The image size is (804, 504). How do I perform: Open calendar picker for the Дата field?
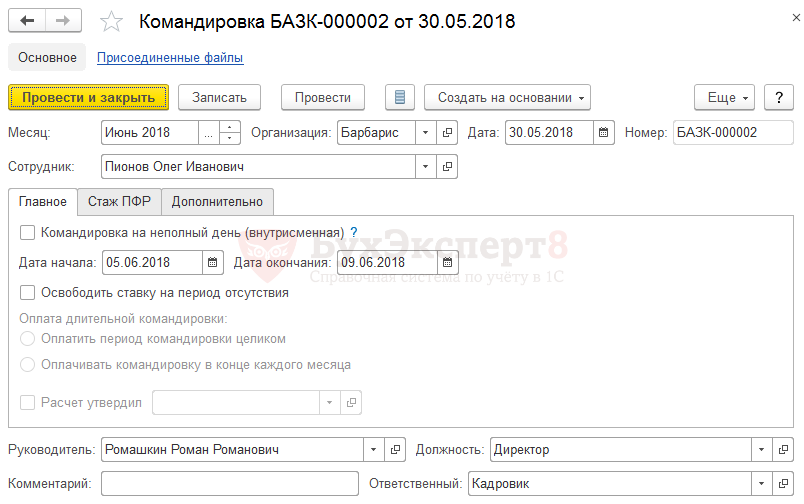[x=604, y=132]
